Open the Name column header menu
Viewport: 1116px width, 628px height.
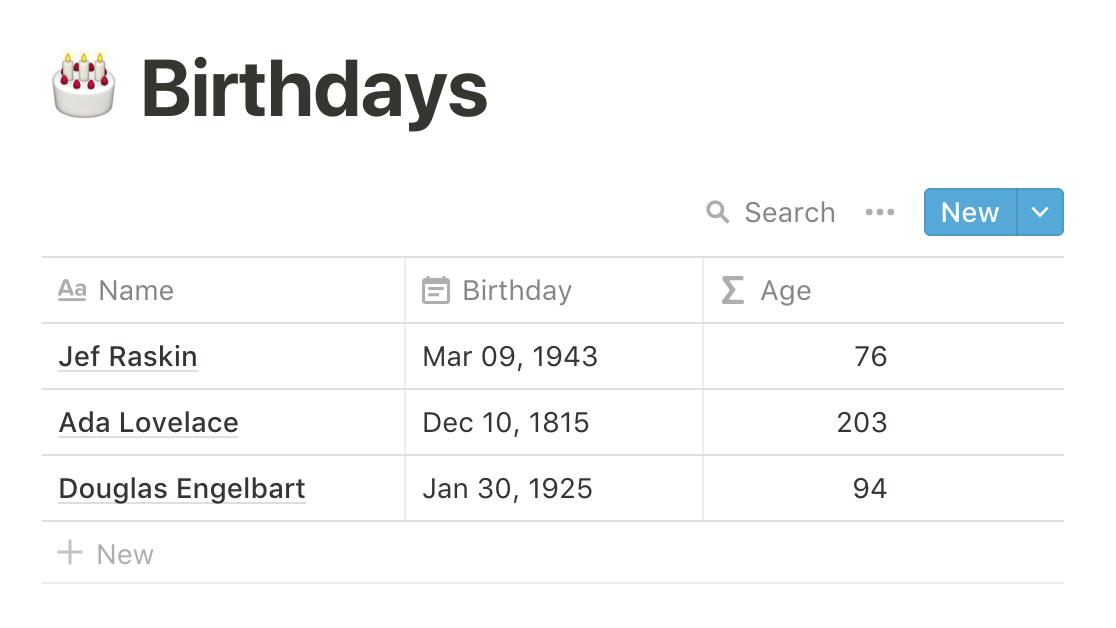pyautogui.click(x=223, y=291)
